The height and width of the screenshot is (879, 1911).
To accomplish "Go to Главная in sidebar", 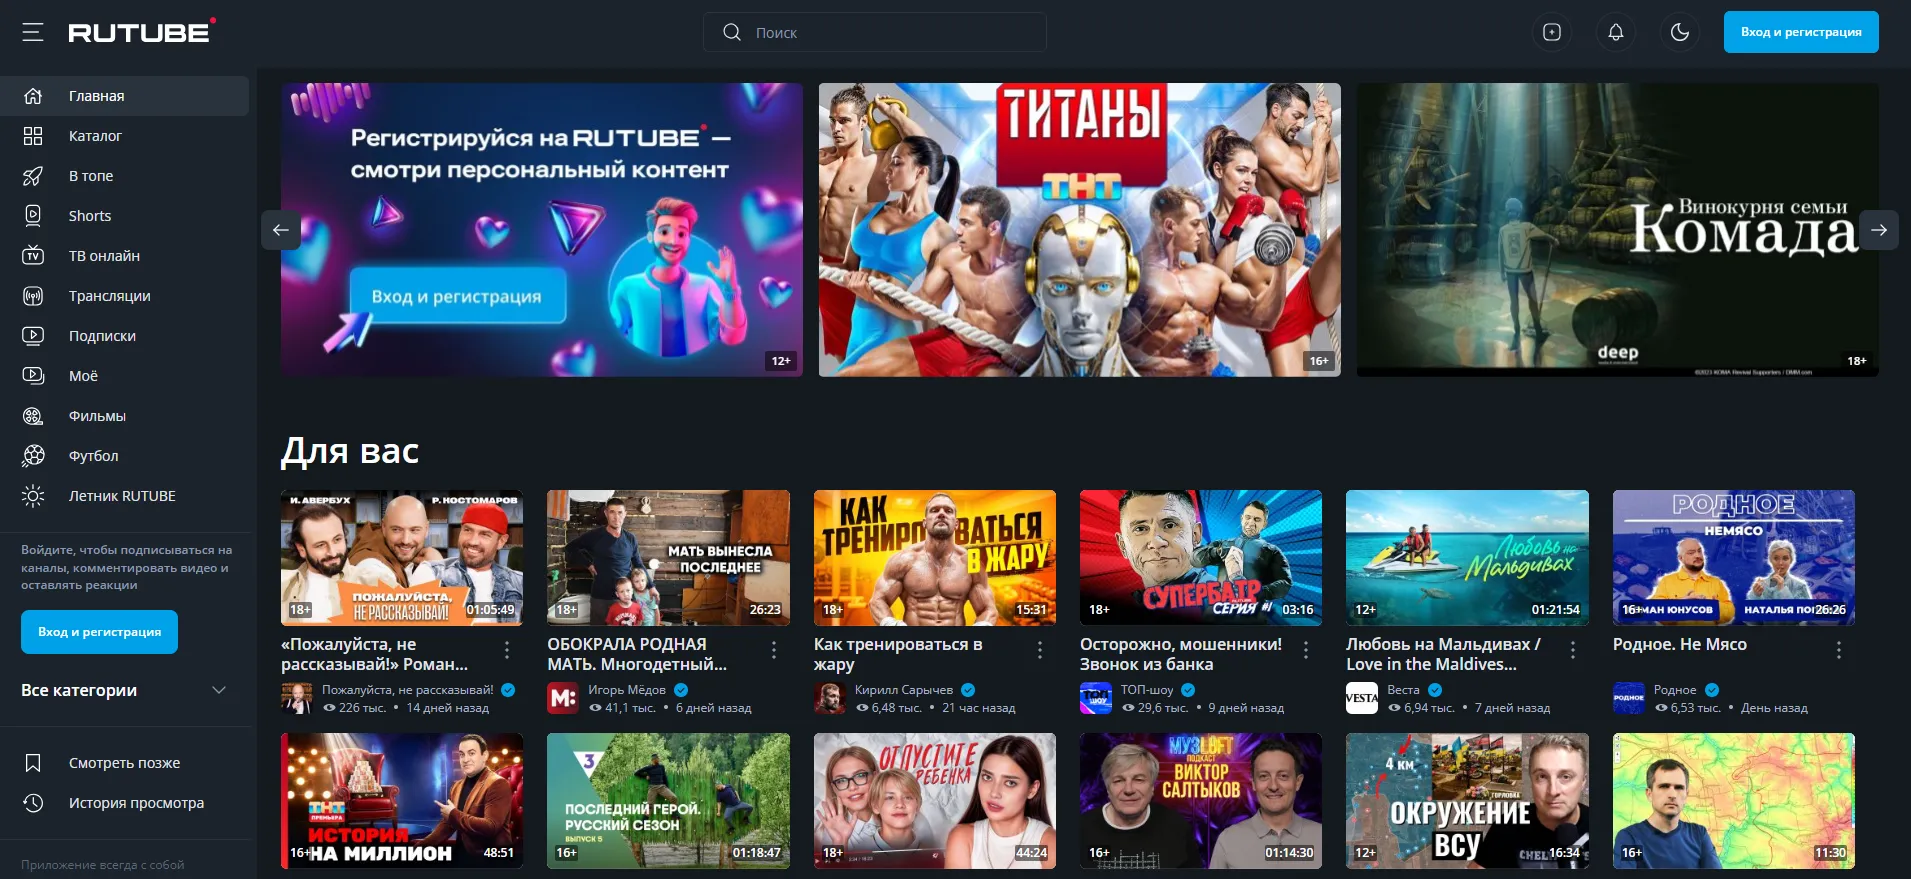I will tap(124, 96).
